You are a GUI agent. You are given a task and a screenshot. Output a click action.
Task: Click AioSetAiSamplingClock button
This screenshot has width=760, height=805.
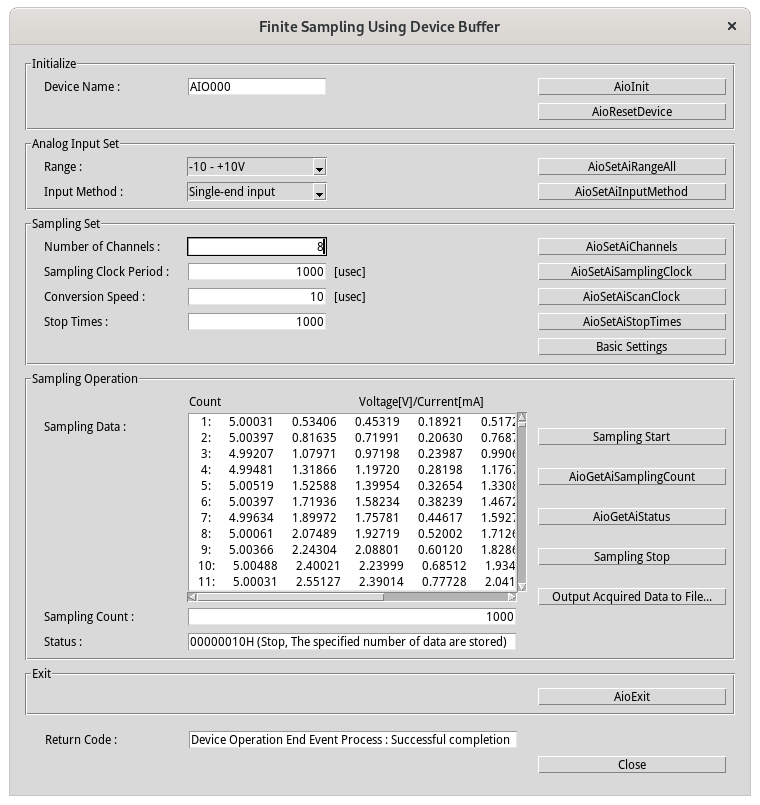(631, 272)
